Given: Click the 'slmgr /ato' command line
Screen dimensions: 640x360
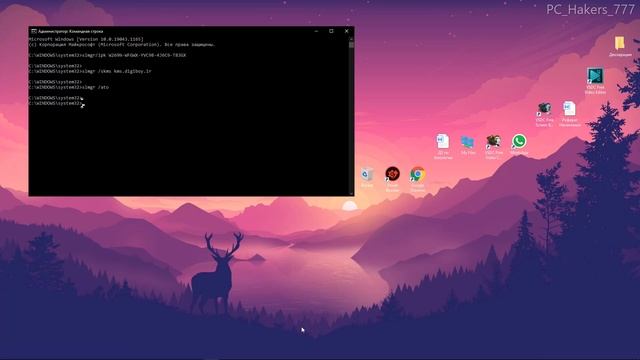Looking at the screenshot, I should click(x=69, y=87).
